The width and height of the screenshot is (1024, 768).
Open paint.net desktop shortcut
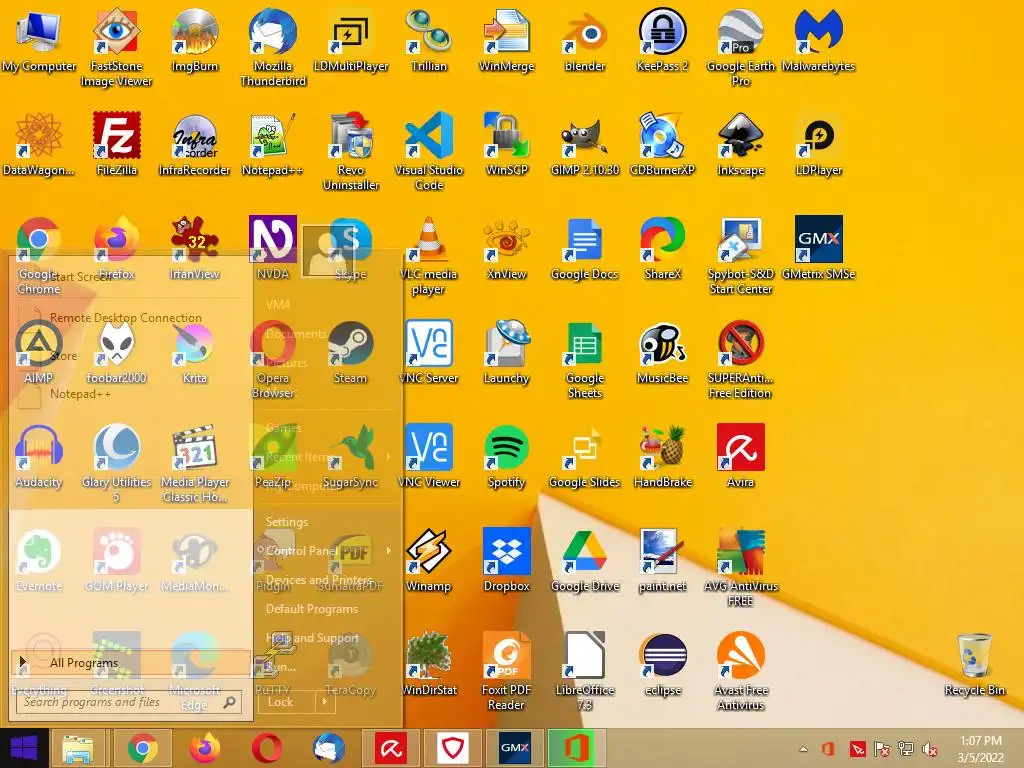[662, 560]
